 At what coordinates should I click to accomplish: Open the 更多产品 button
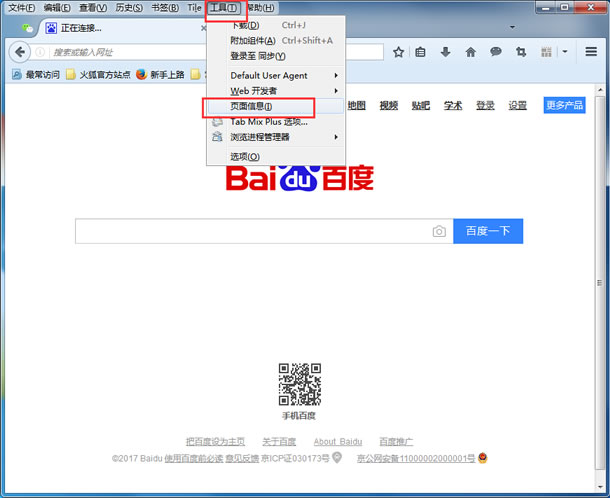coord(564,105)
